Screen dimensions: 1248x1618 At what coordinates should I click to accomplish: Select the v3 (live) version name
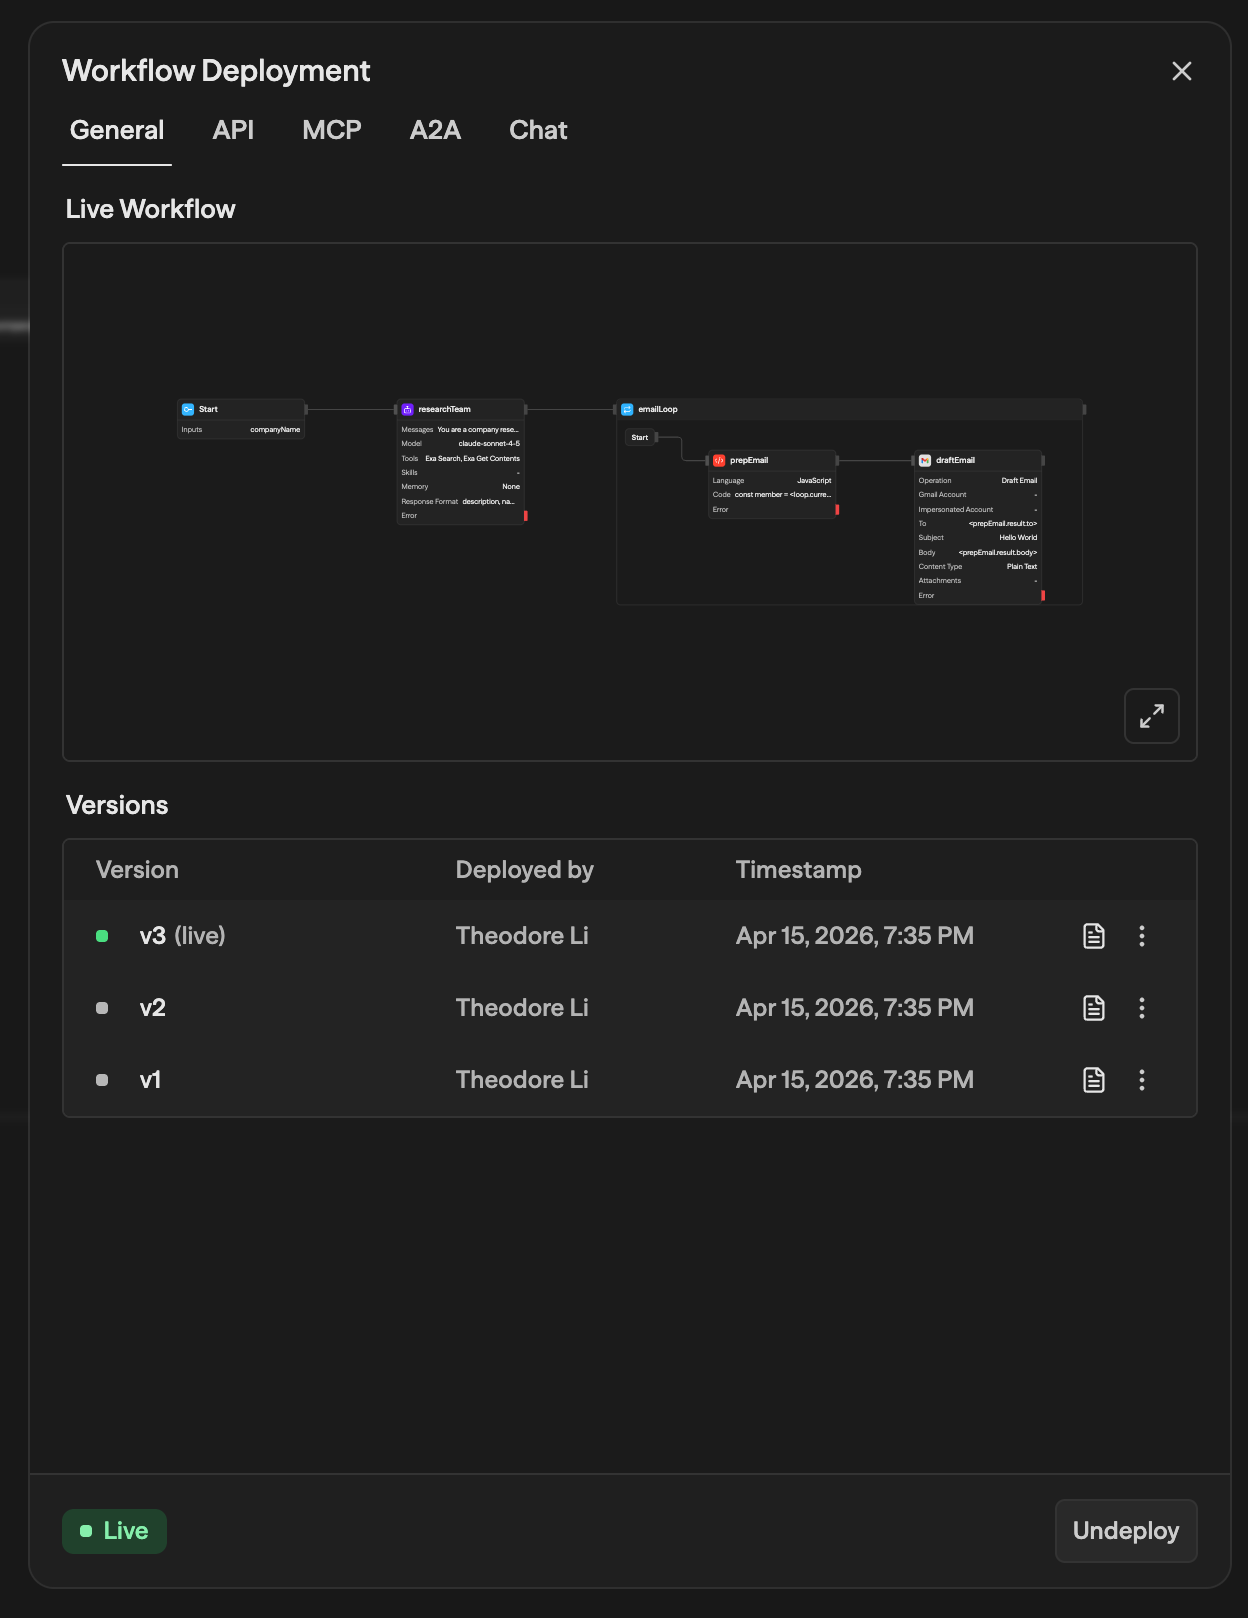(182, 936)
